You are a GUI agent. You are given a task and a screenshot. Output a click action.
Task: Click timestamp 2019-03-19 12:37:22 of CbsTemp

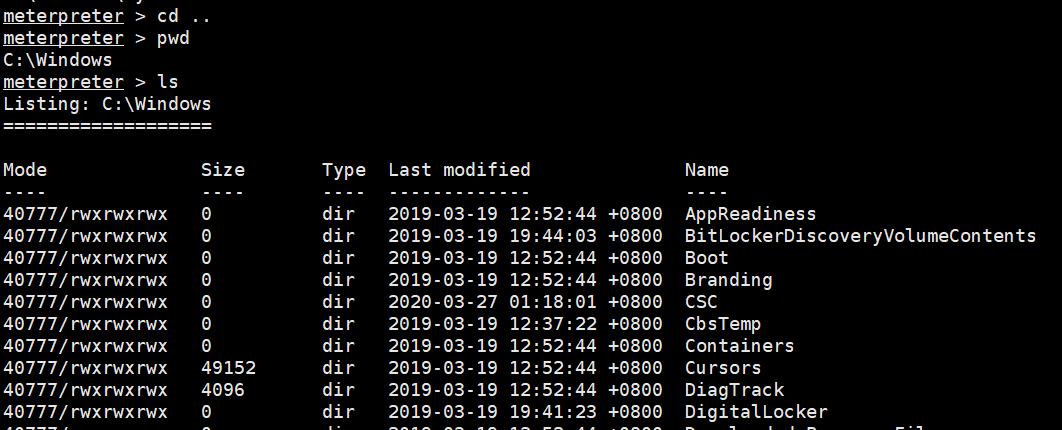coord(525,324)
